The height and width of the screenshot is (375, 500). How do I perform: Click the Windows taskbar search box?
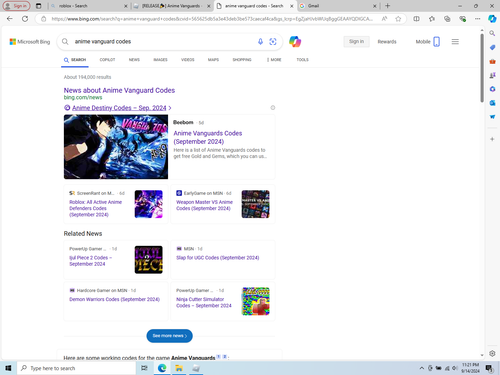click(x=77, y=368)
